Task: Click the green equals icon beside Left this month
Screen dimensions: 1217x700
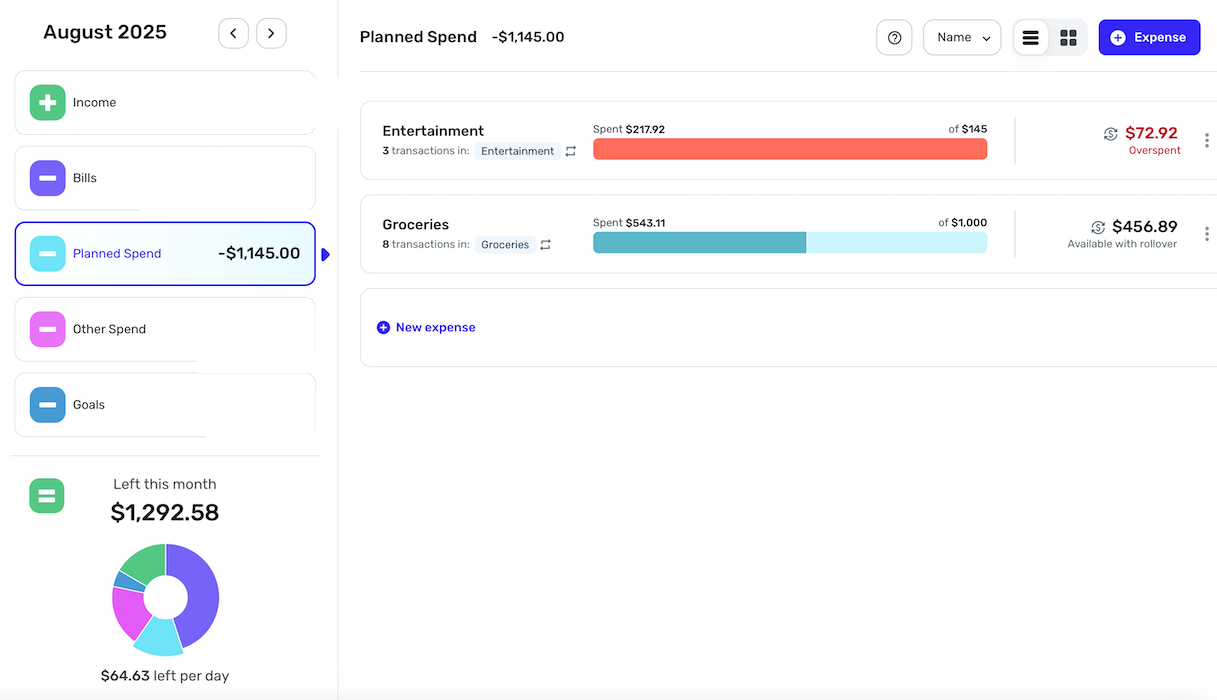Action: click(47, 496)
